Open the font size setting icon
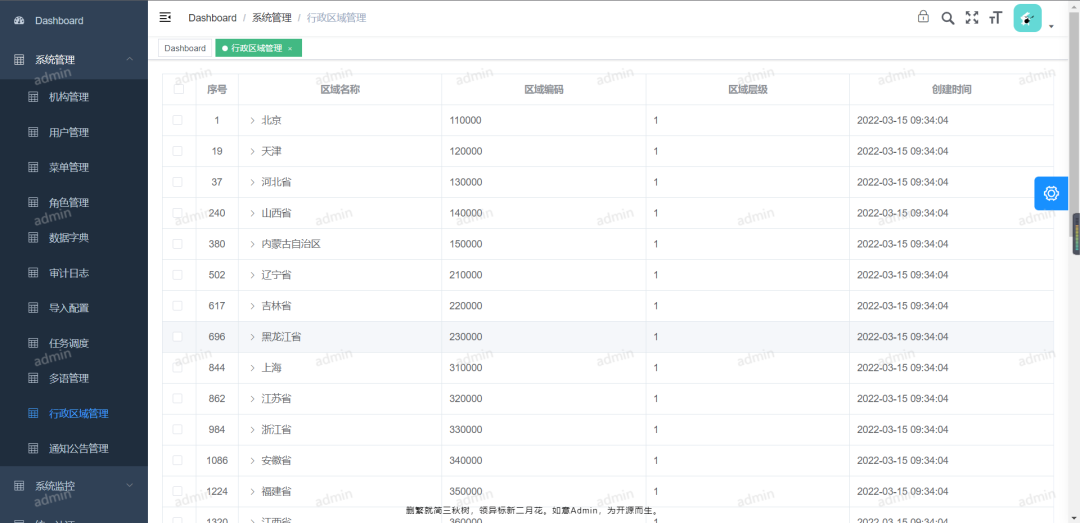 click(x=995, y=18)
